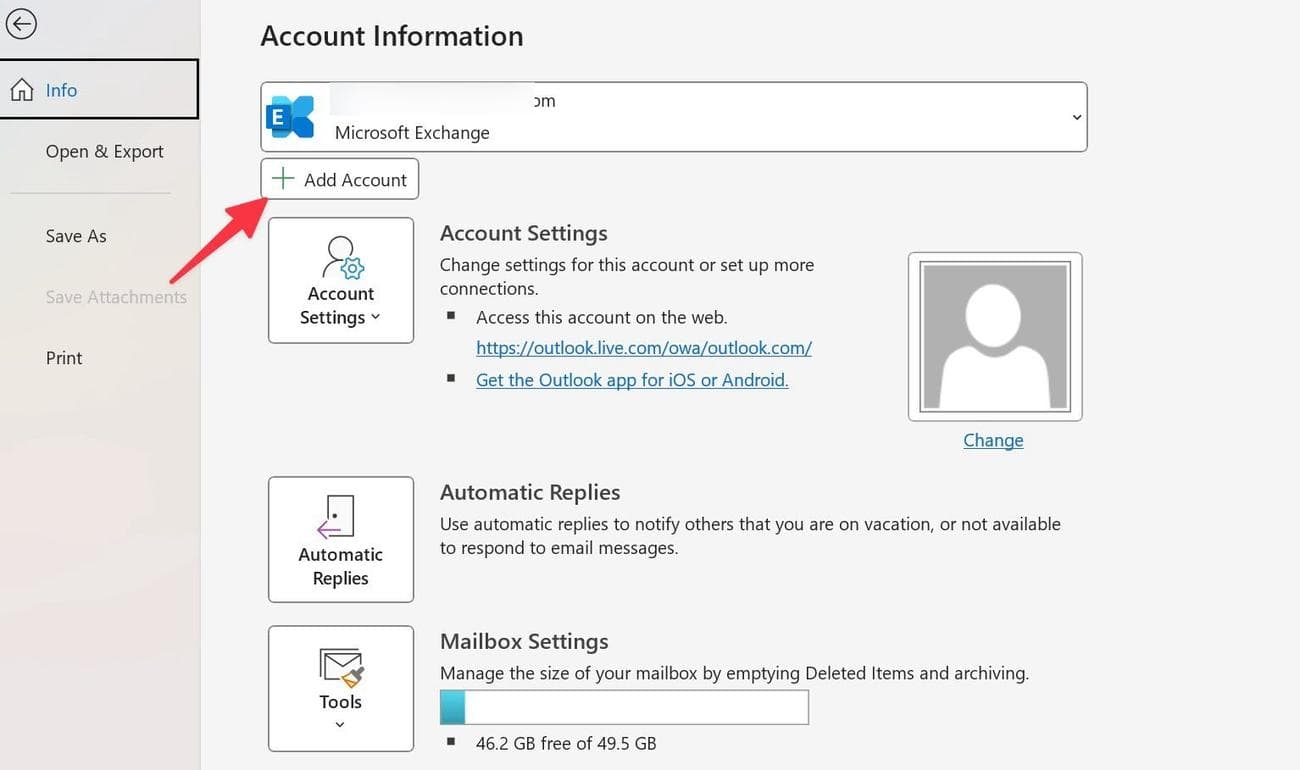
Task: Open the Open & Export menu item
Action: [x=104, y=152]
